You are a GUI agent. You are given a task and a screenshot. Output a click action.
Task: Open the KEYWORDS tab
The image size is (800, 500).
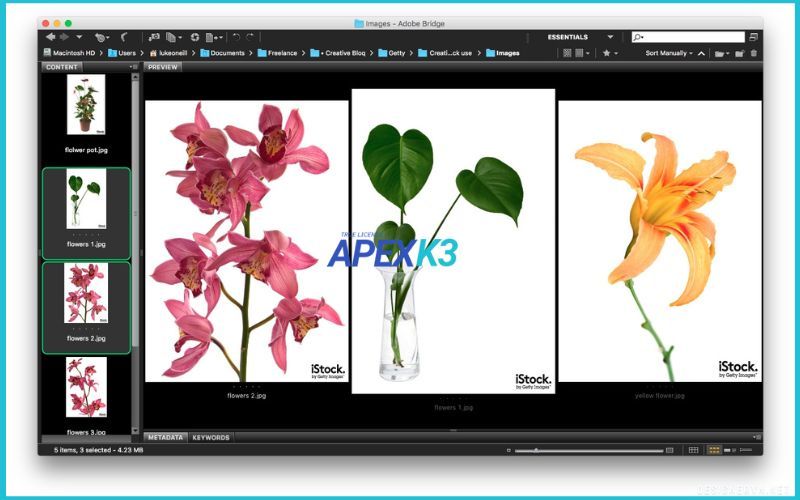coord(211,437)
